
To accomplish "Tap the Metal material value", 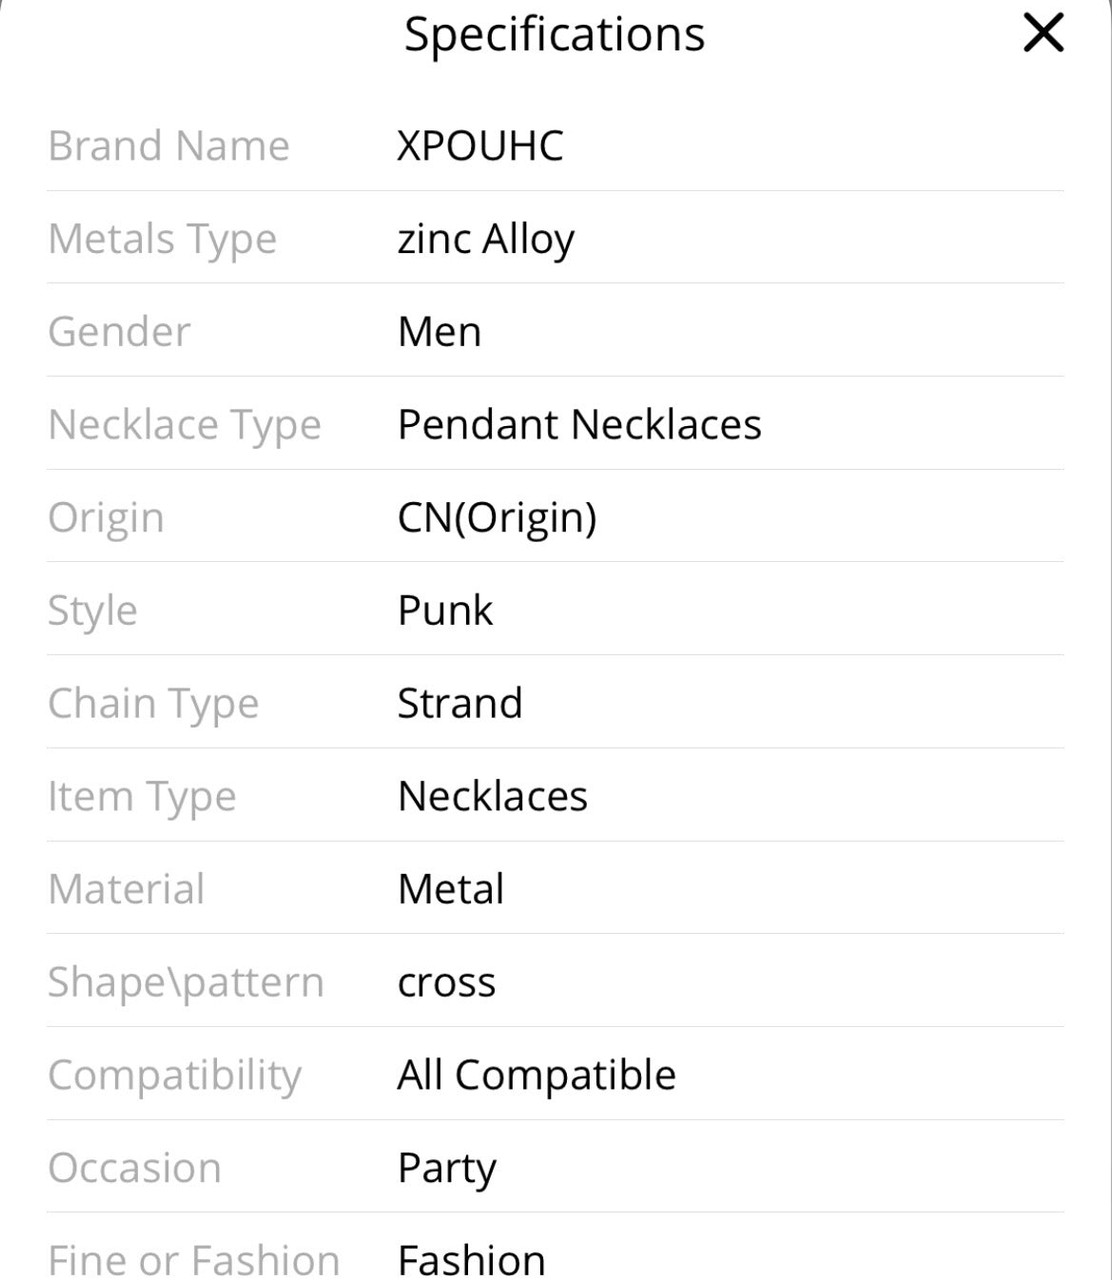I will (451, 890).
